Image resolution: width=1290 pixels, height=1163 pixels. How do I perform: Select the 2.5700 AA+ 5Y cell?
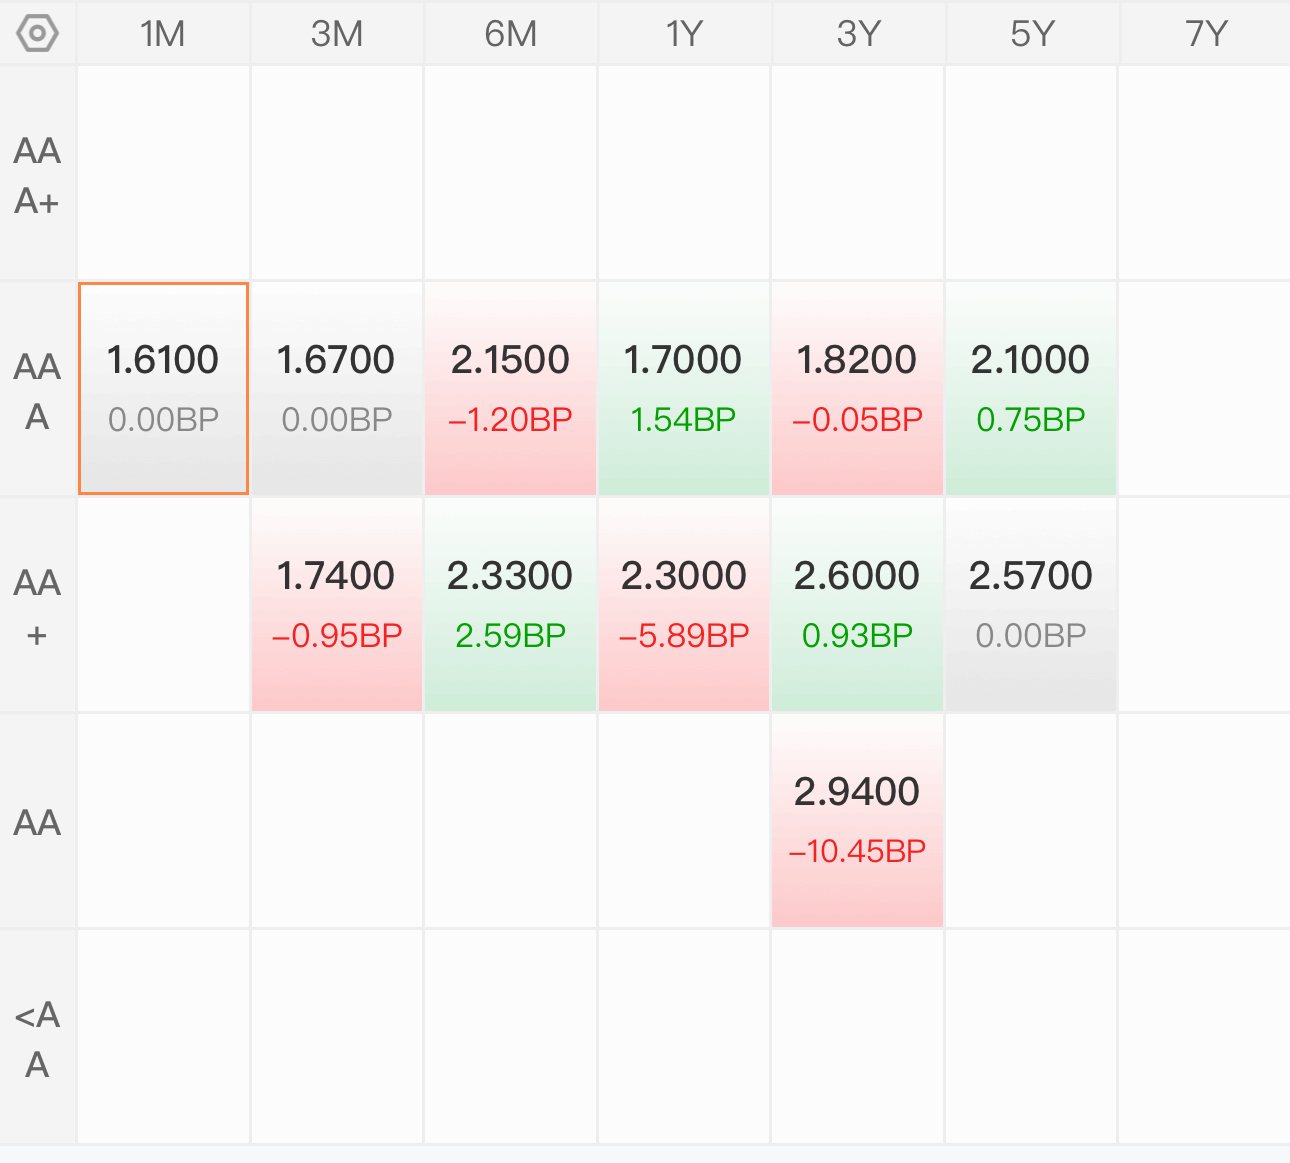1030,604
